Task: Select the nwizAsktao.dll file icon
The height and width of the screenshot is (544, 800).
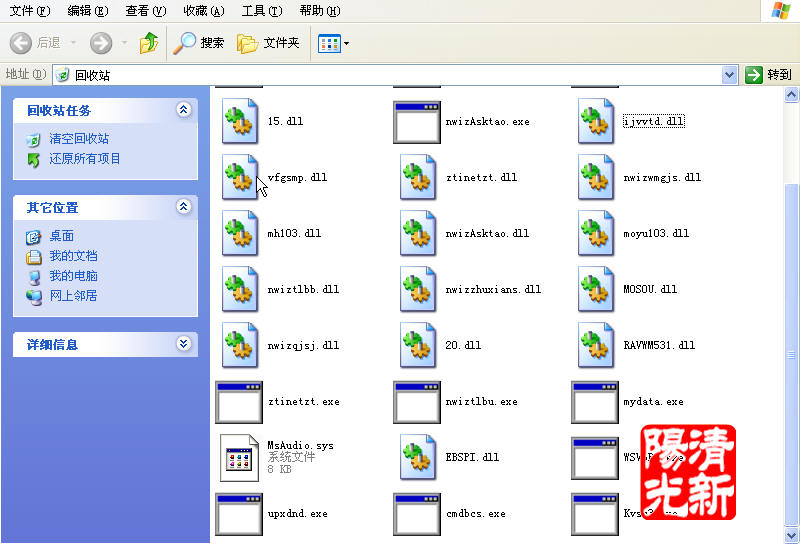Action: 417,233
